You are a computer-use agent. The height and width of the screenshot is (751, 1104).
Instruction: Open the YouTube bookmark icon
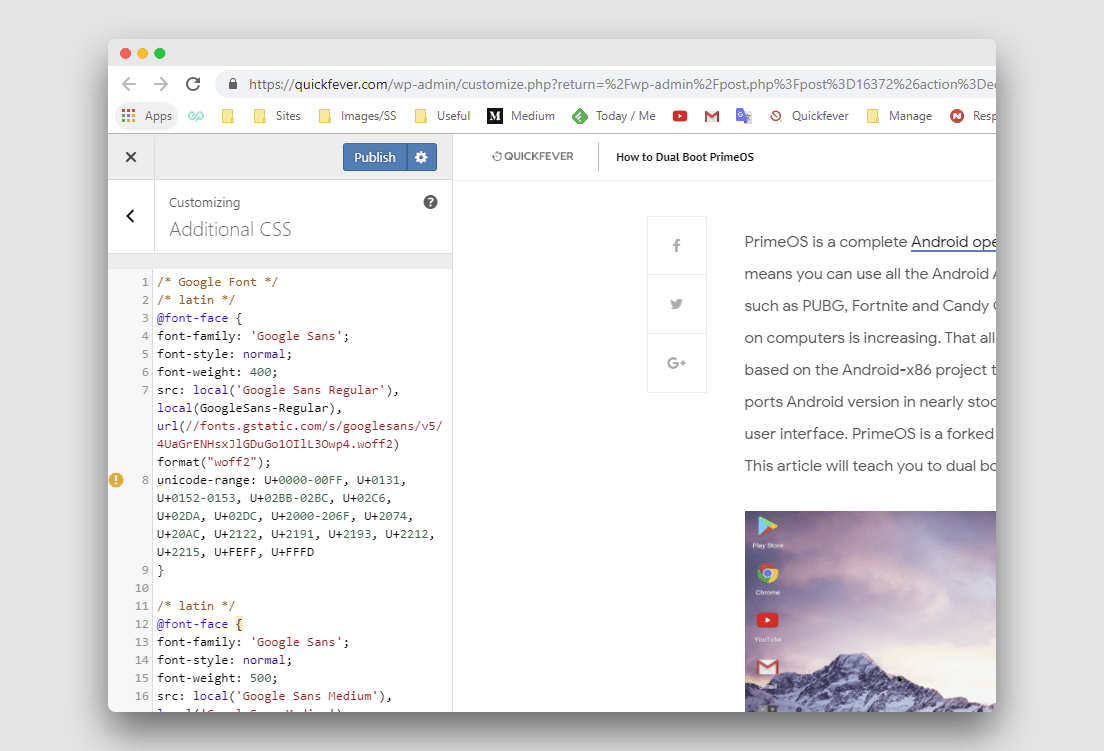(x=679, y=116)
